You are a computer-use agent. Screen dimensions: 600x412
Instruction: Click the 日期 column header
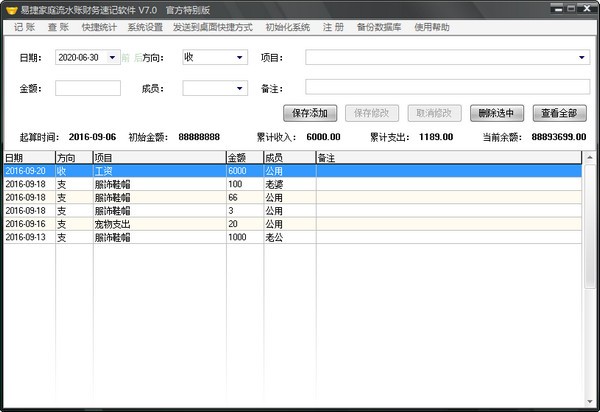point(28,158)
